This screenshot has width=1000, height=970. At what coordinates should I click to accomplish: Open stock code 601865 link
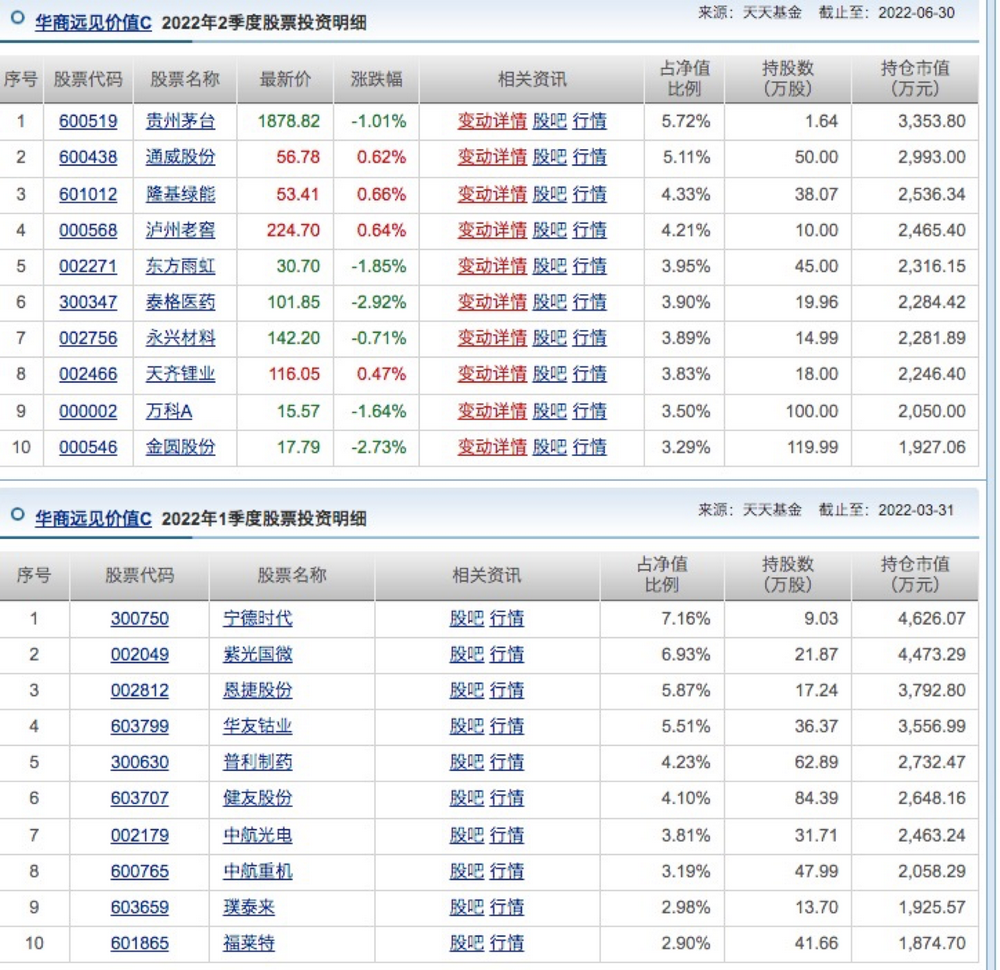tap(140, 943)
